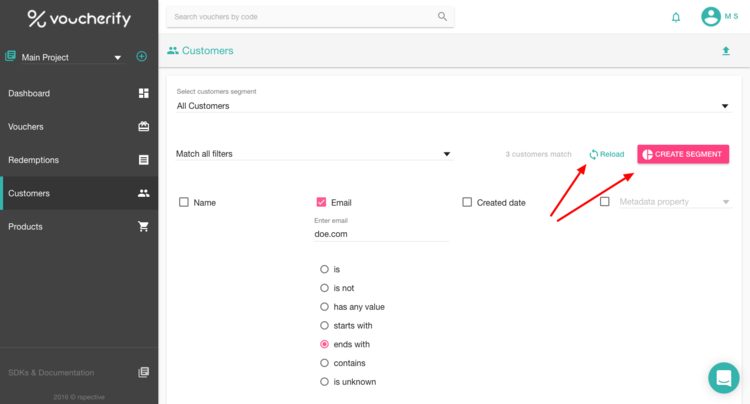This screenshot has width=750, height=404.
Task: Click the CREATE SEGMENT button
Action: (x=683, y=154)
